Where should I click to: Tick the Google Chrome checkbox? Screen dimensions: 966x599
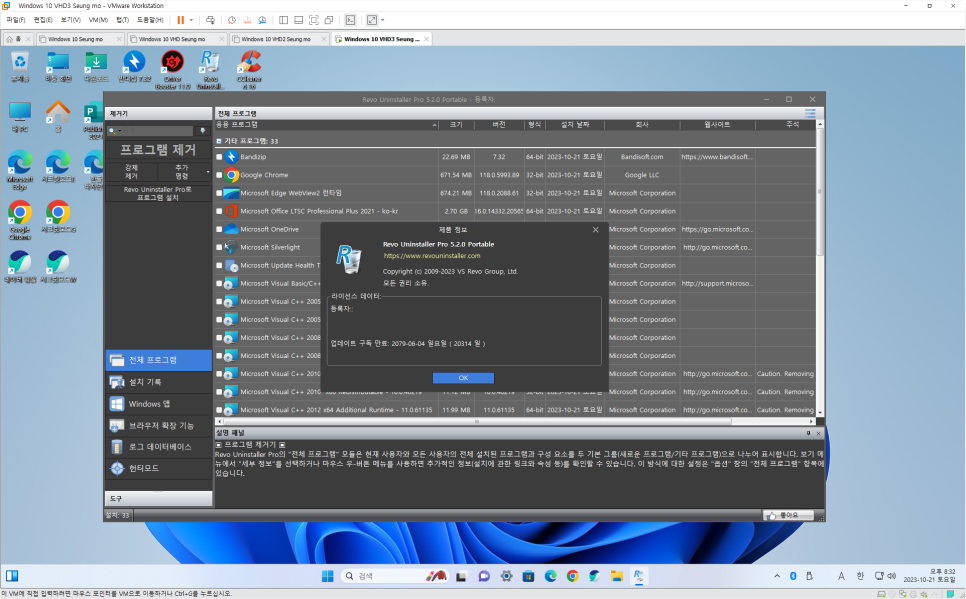click(x=219, y=175)
